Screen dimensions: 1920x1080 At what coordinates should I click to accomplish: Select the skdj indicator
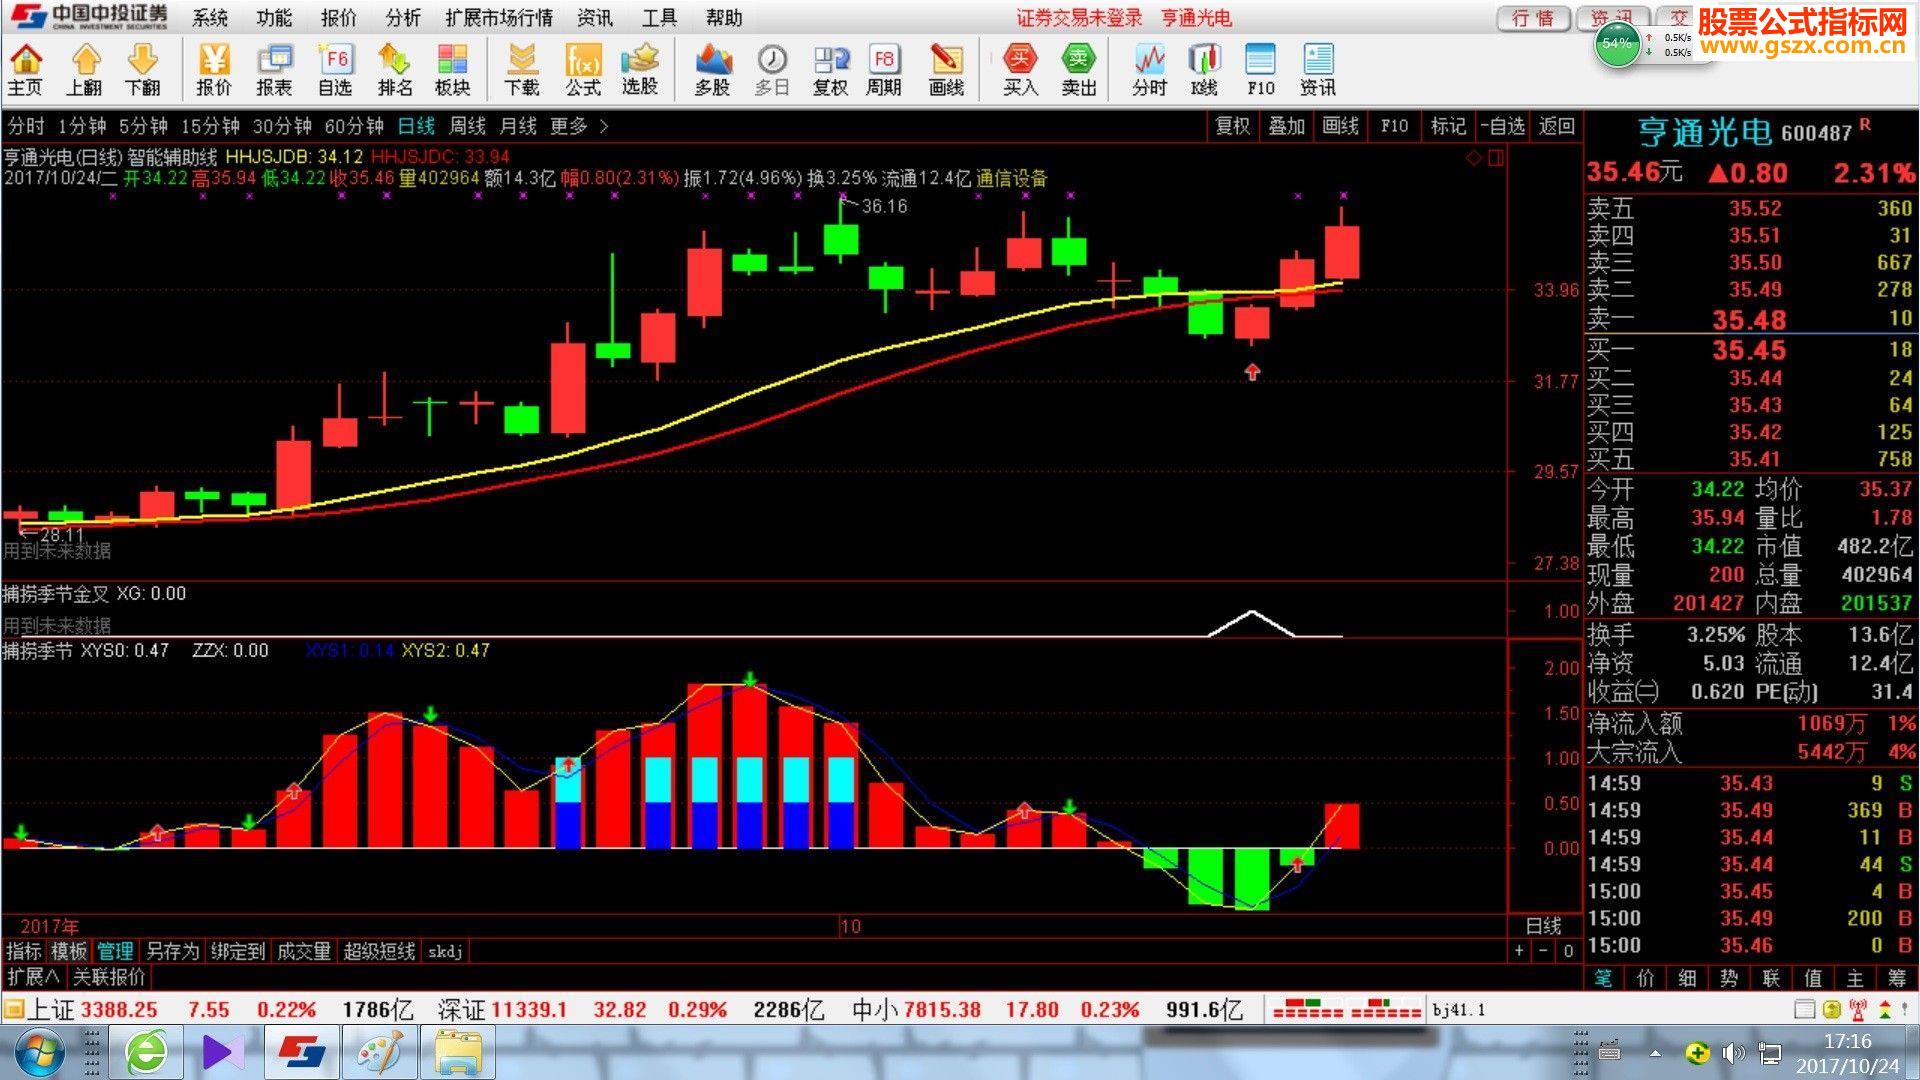[x=445, y=951]
